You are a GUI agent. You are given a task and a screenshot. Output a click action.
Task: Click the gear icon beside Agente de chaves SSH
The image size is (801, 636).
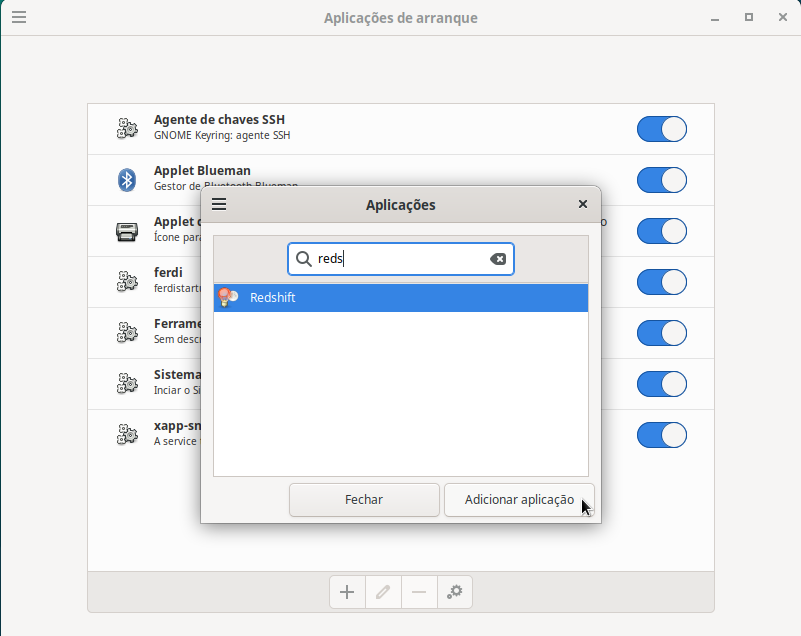point(127,128)
